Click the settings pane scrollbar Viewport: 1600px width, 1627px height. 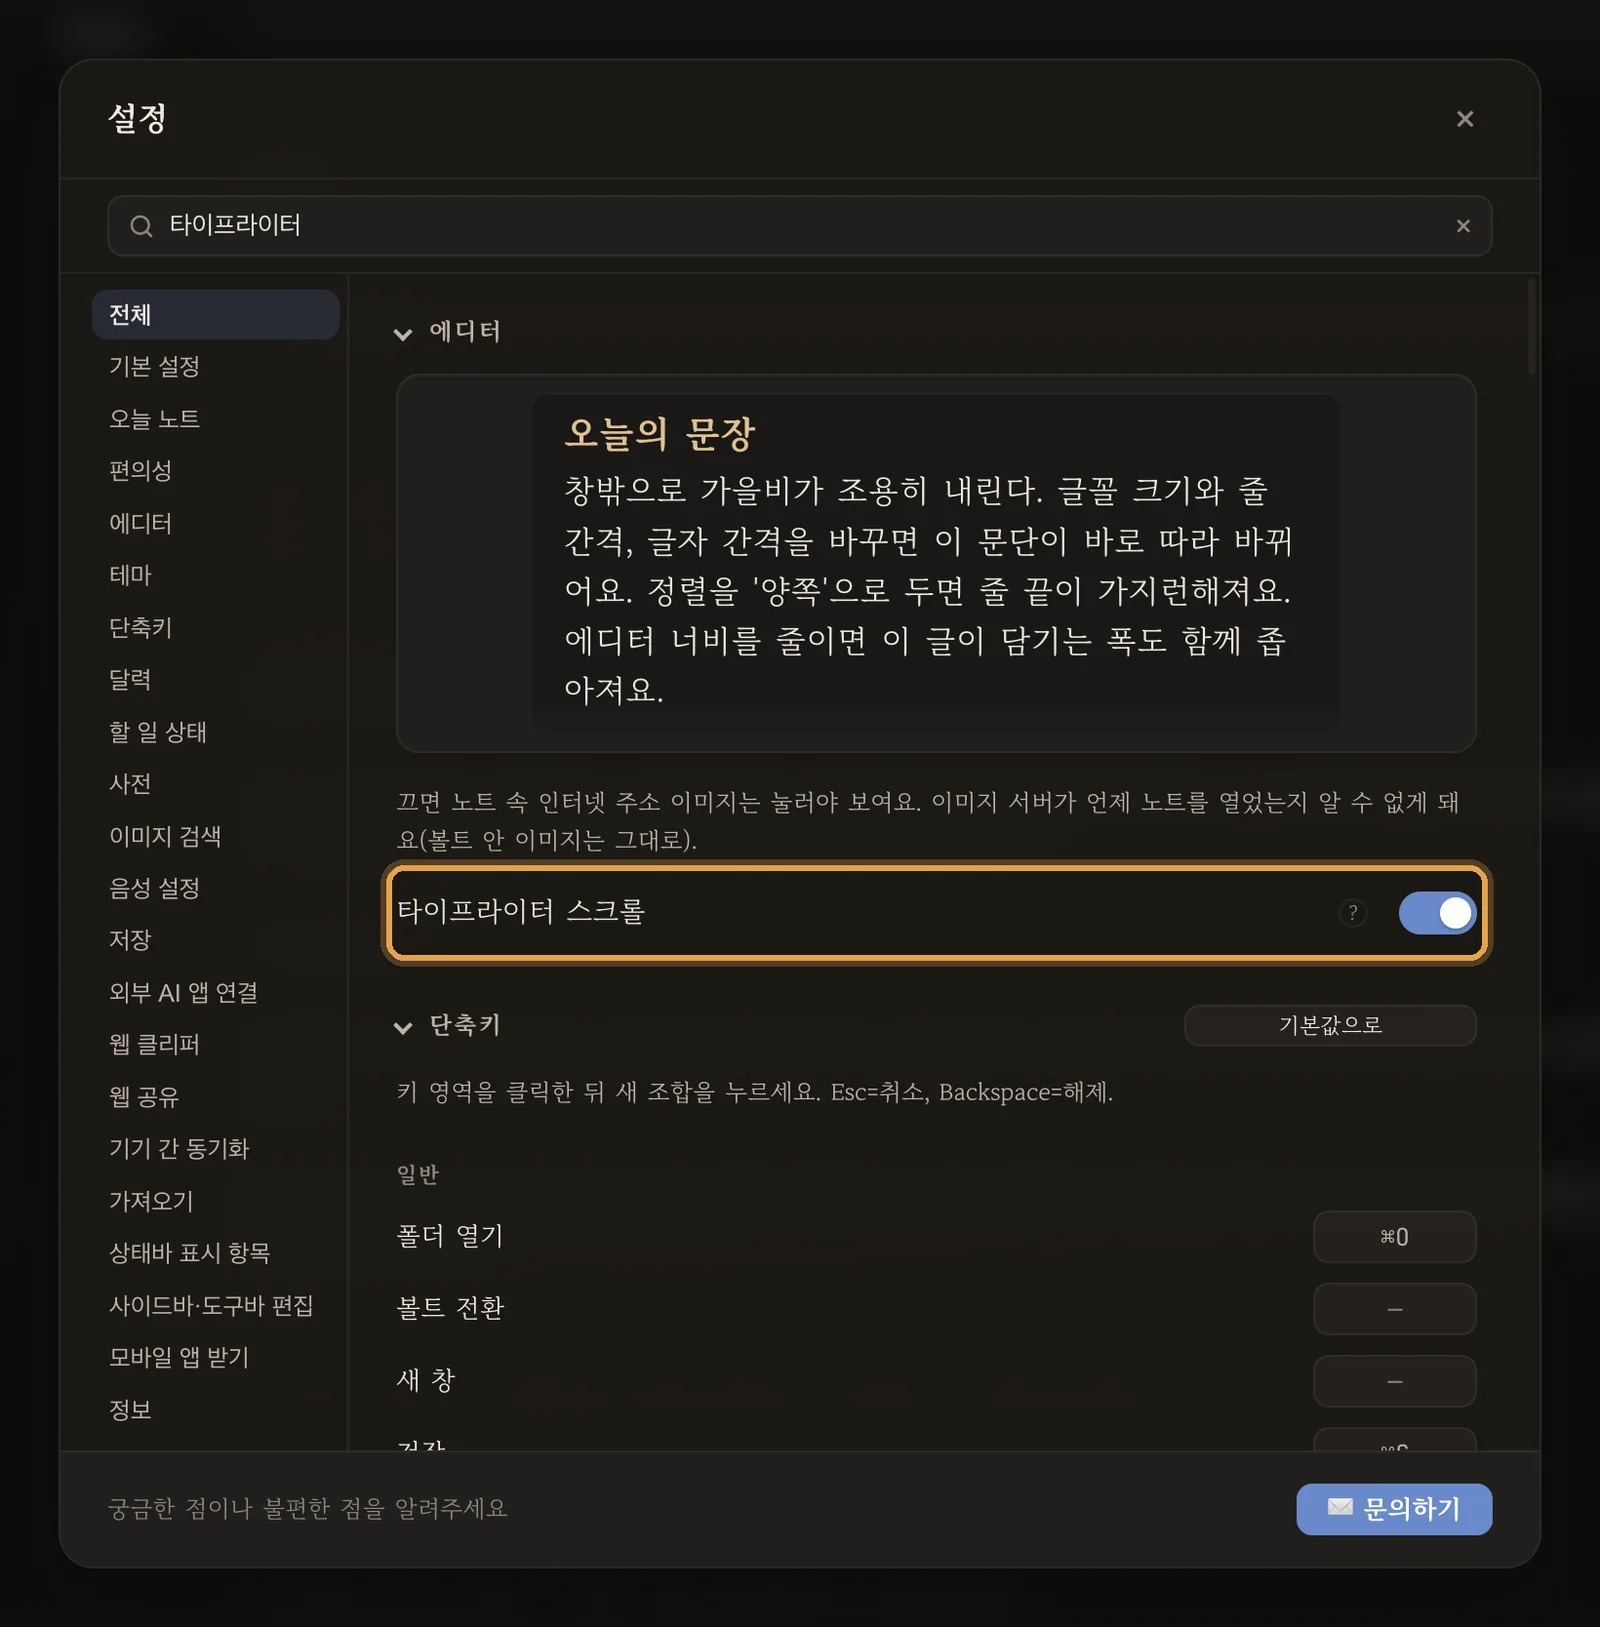click(x=1531, y=327)
